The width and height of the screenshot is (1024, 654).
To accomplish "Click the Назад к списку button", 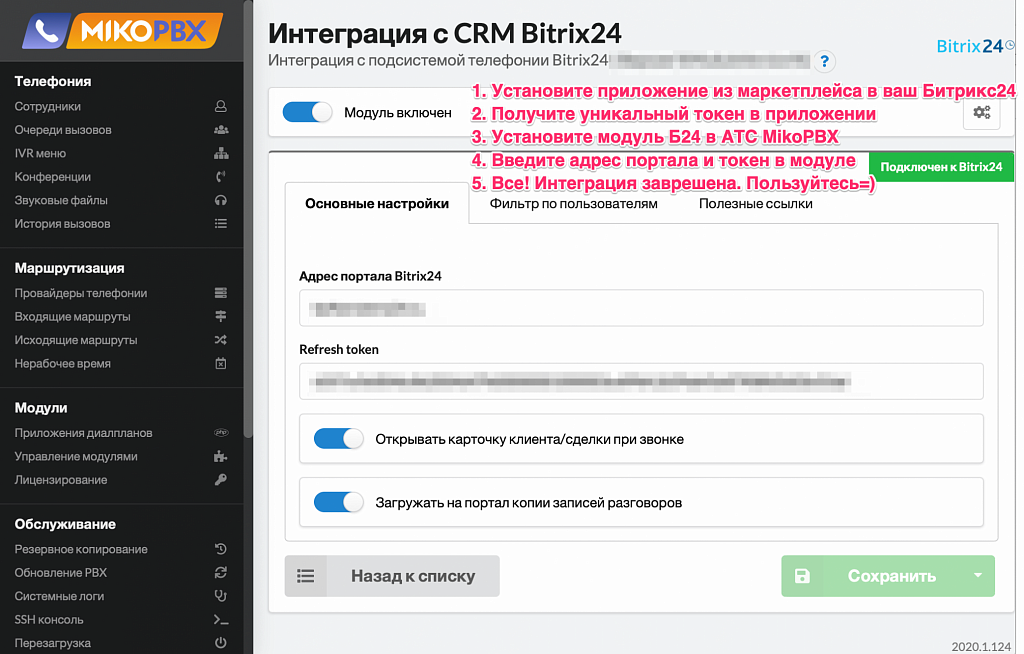I will pyautogui.click(x=392, y=576).
